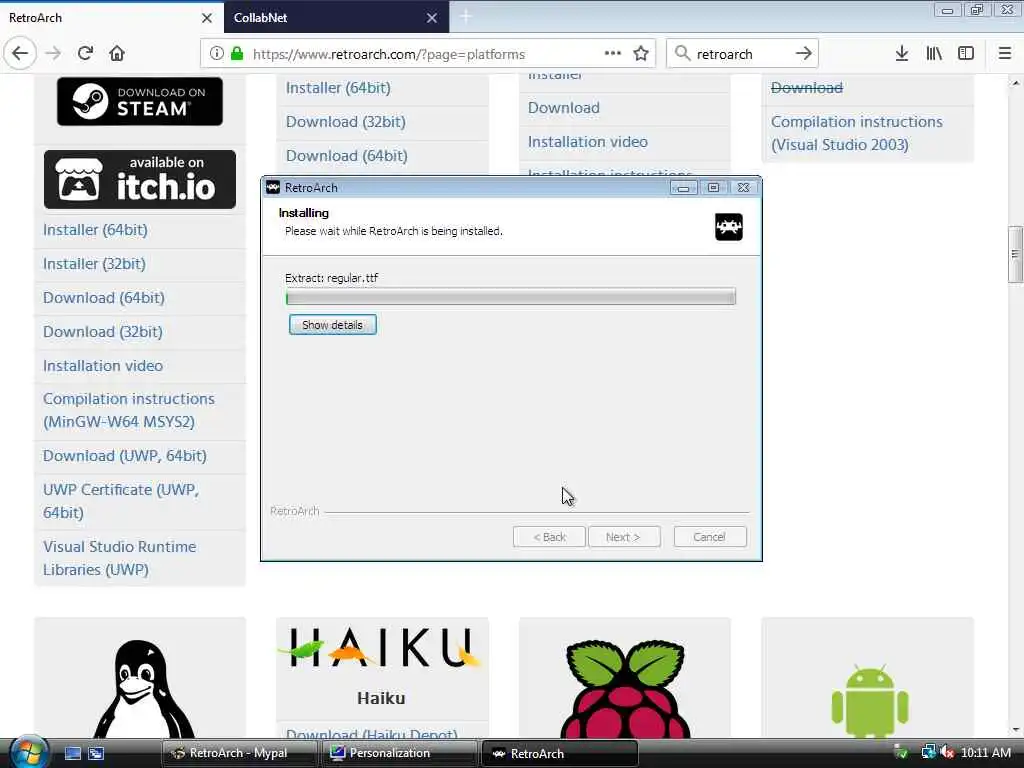Open UWP Certificate (UWP, 64bit) link
Image resolution: width=1024 pixels, height=768 pixels.
coord(121,501)
